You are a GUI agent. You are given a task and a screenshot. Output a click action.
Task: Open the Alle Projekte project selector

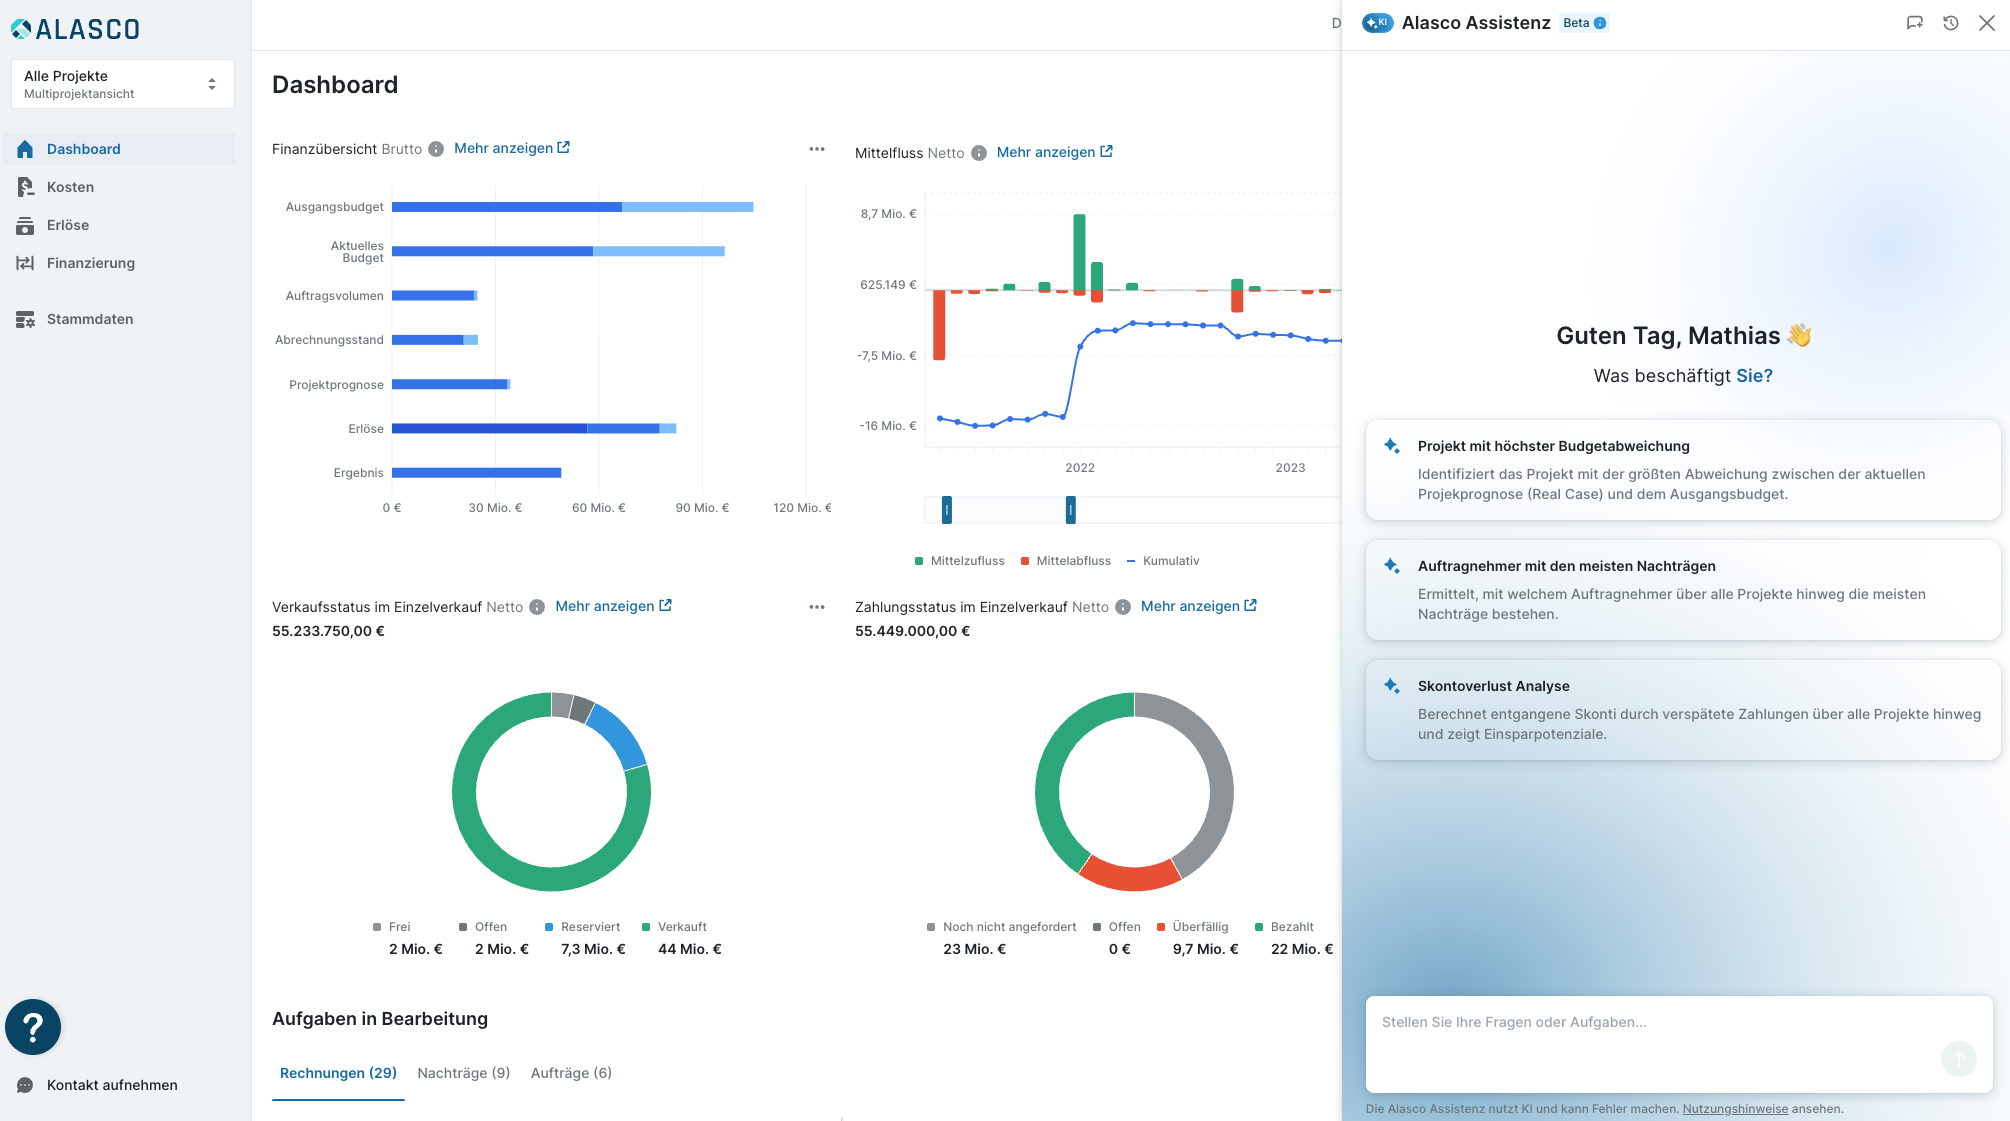[123, 84]
